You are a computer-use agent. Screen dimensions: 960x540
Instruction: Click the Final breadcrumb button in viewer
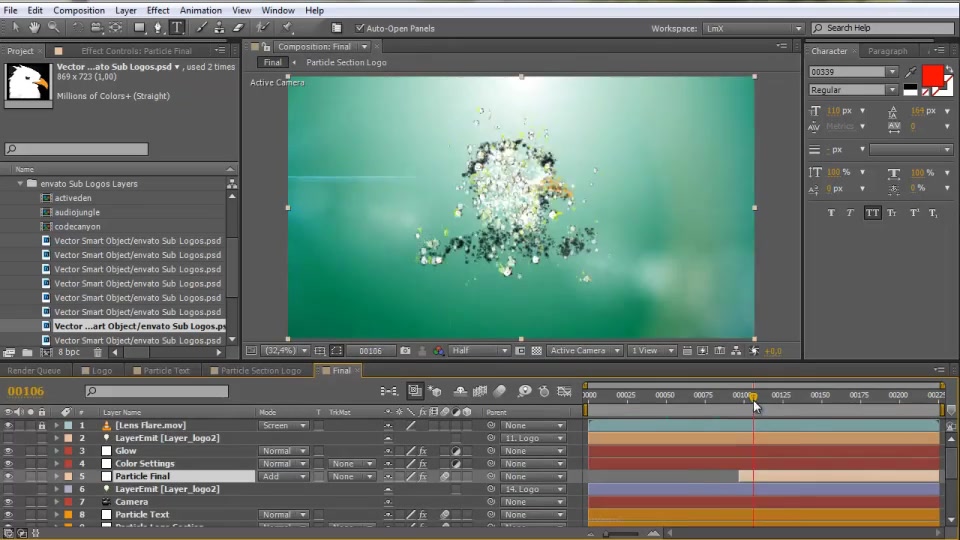(x=272, y=62)
